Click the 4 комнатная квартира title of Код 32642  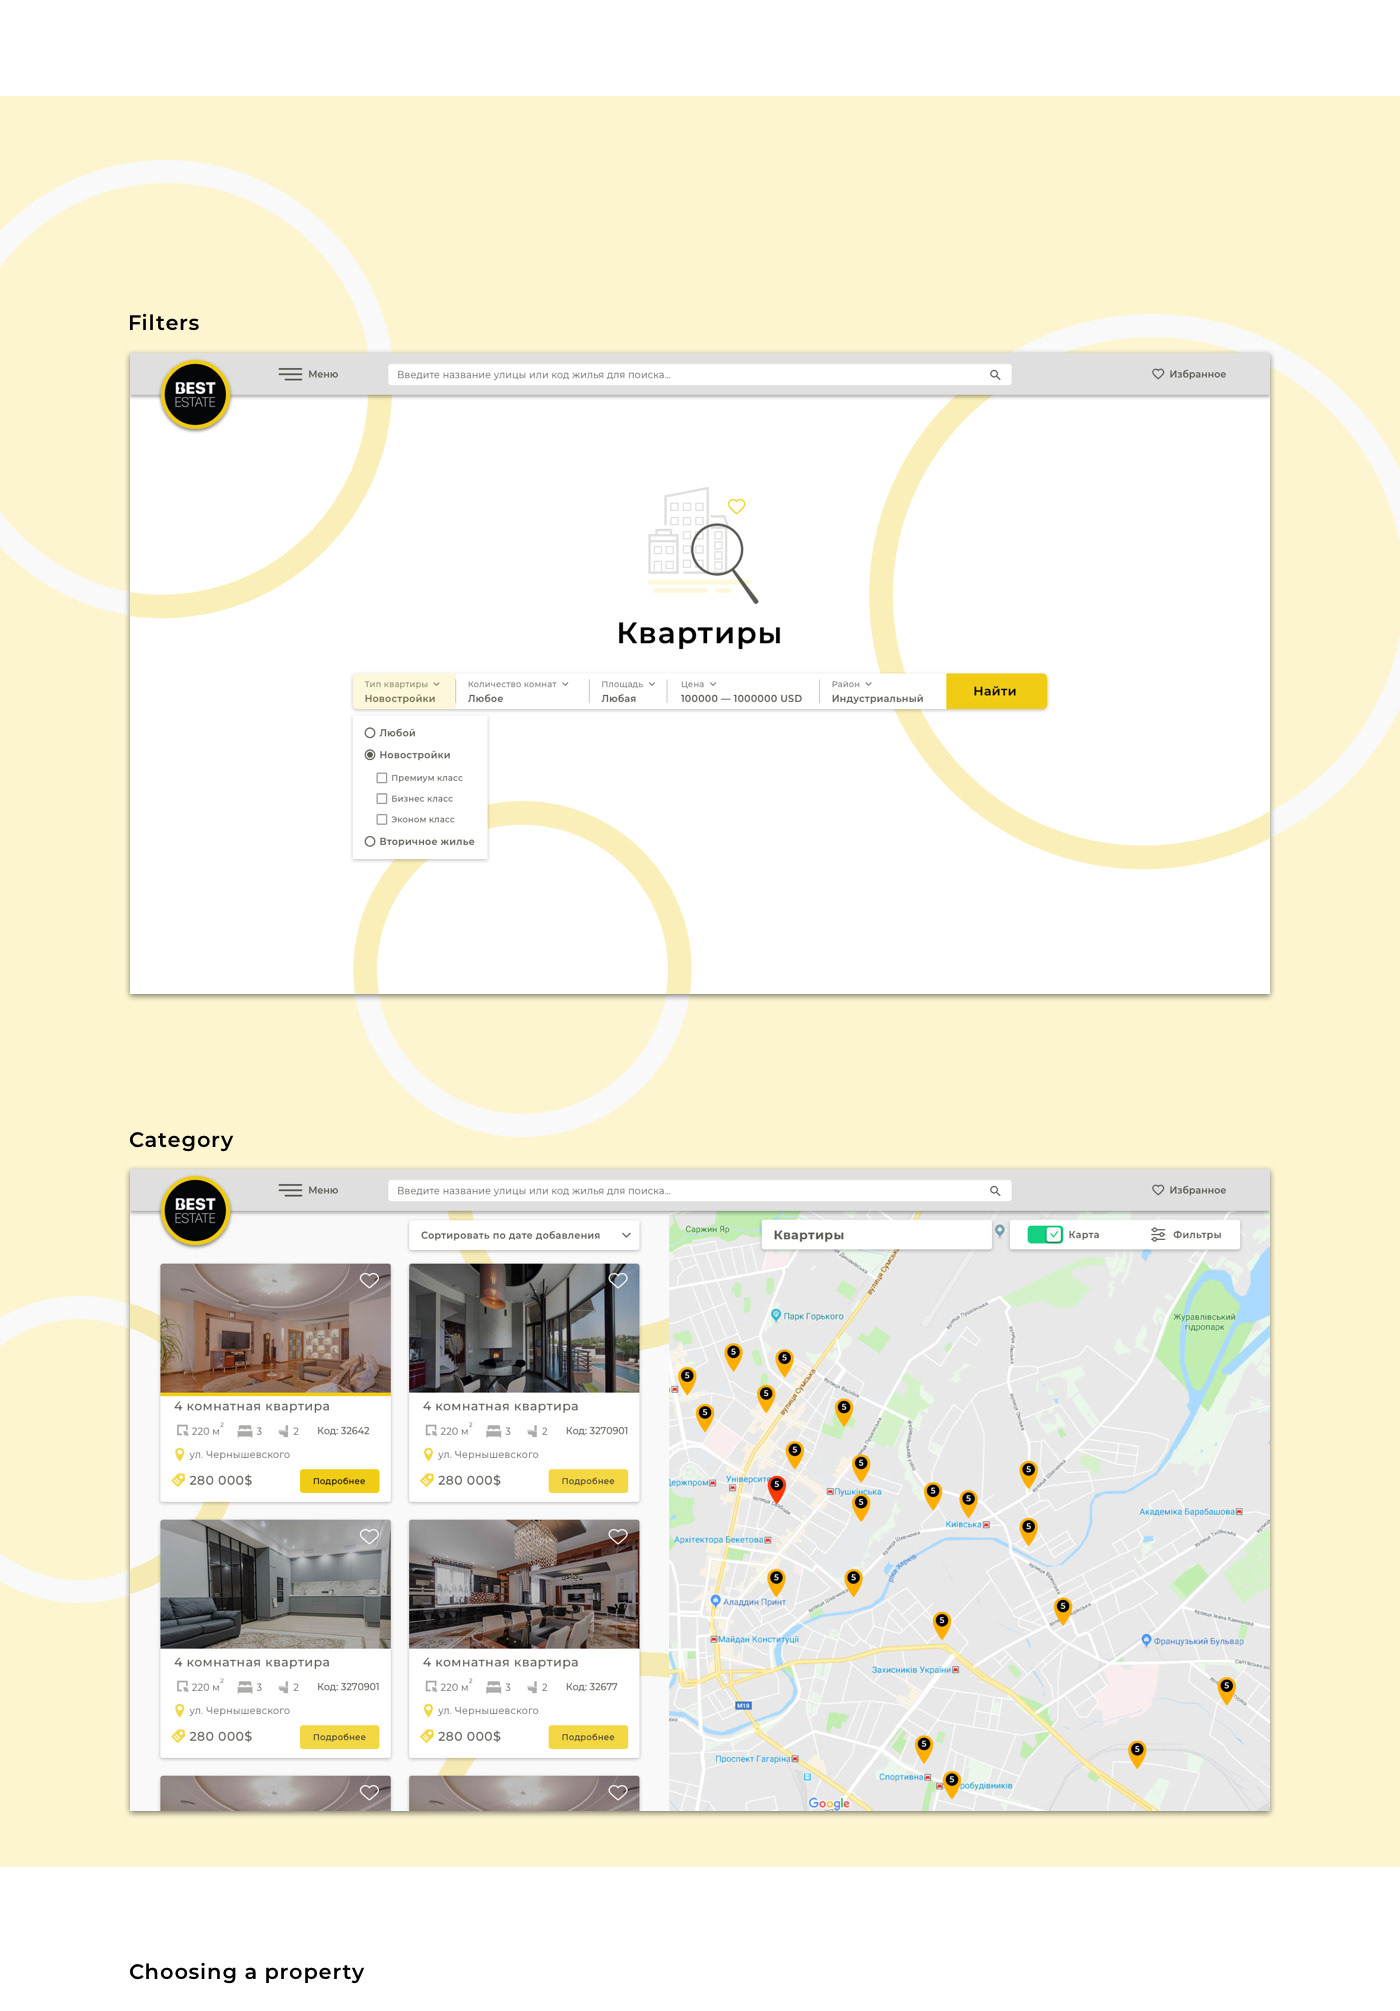pos(252,1406)
